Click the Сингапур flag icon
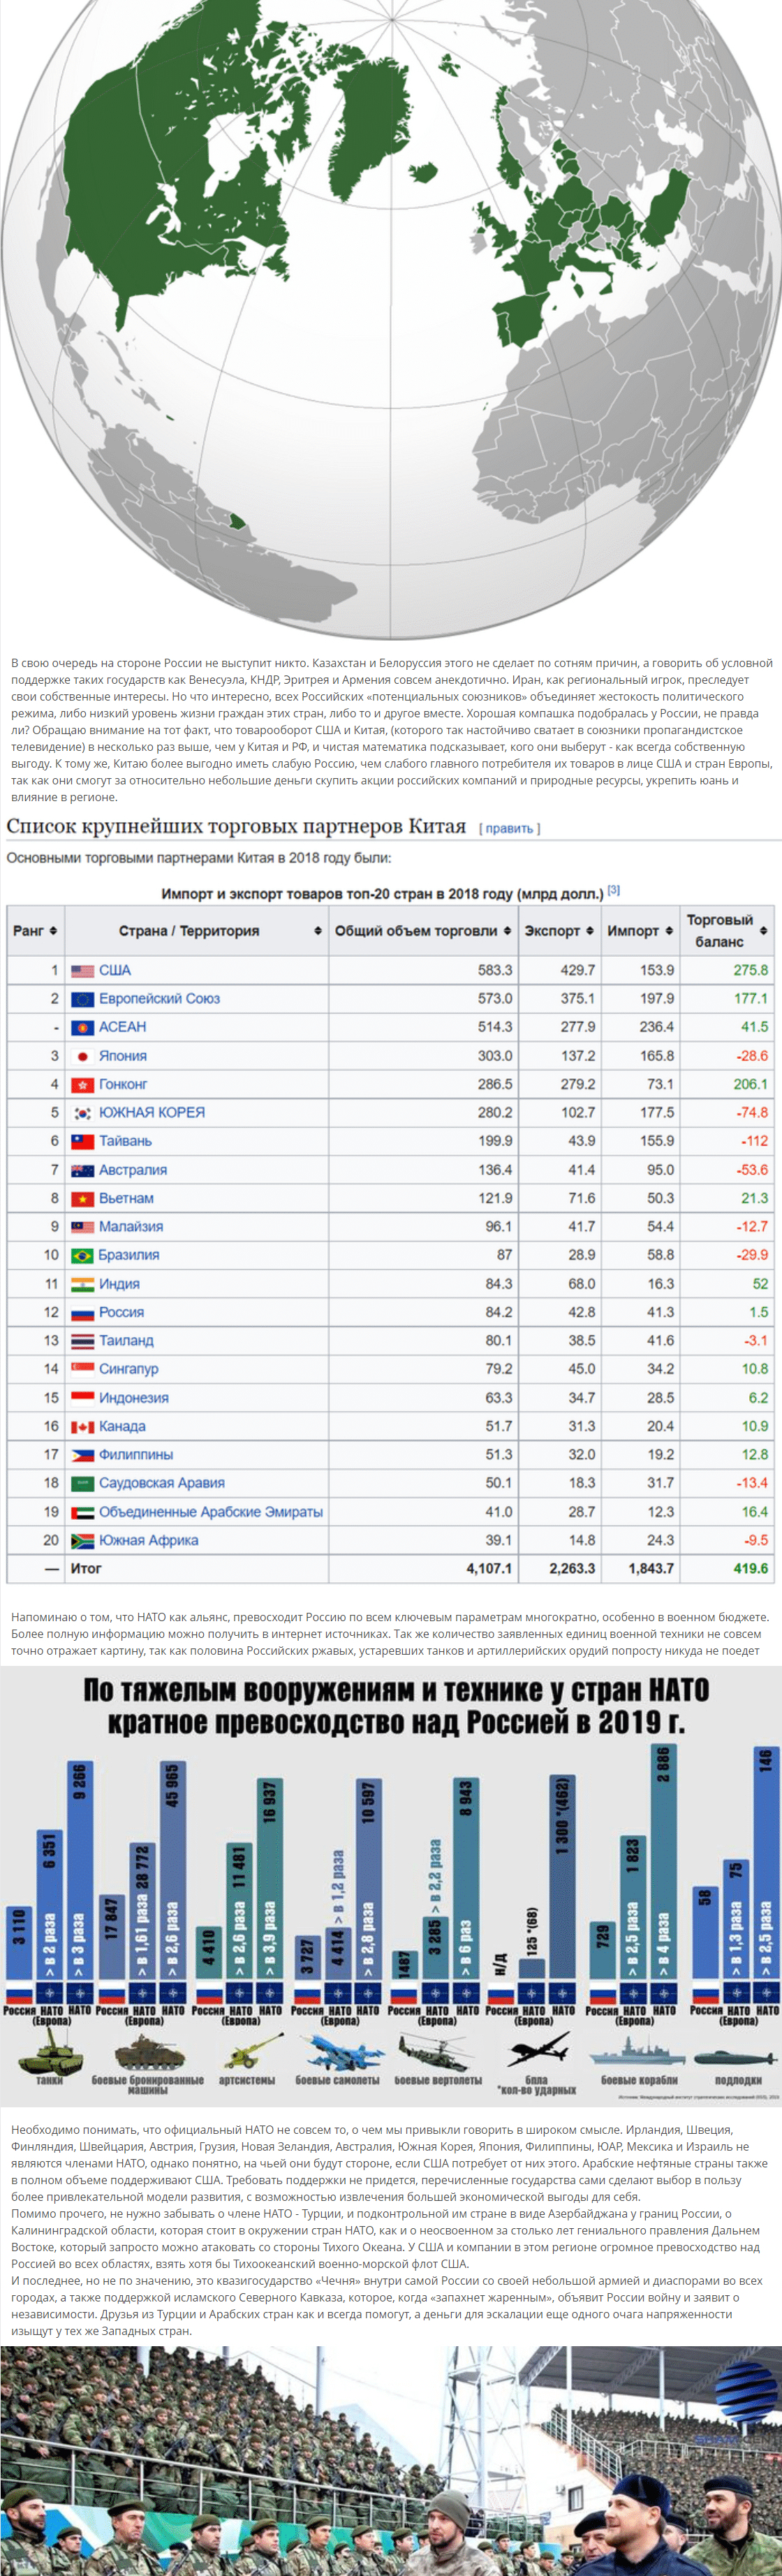Image resolution: width=782 pixels, height=2576 pixels. click(82, 1369)
